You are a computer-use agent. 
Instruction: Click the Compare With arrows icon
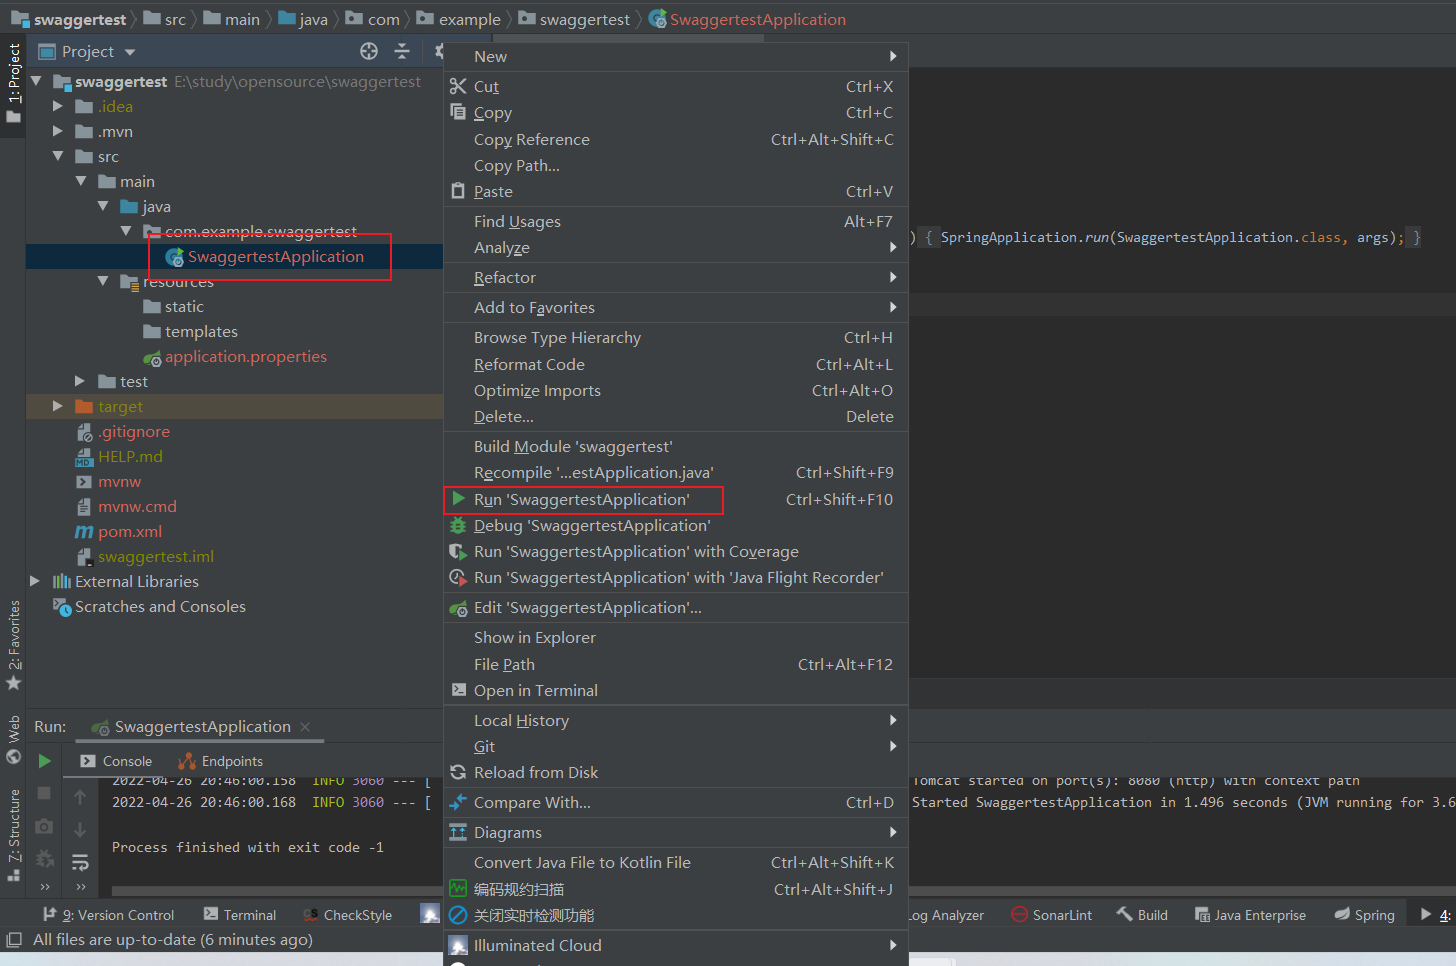tap(458, 802)
